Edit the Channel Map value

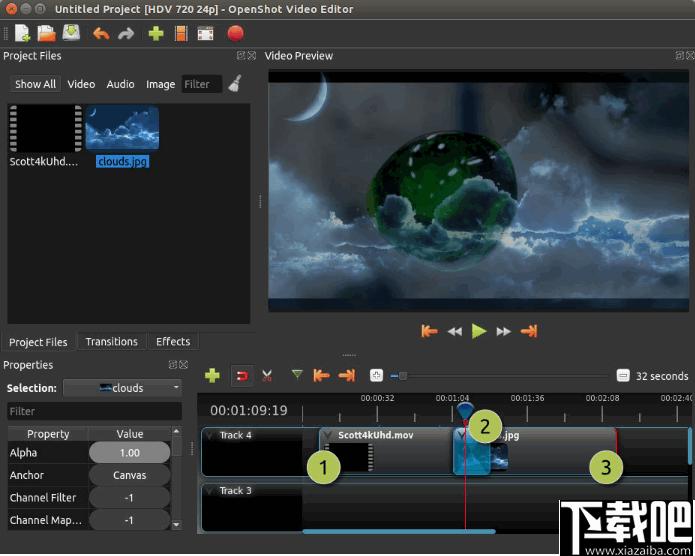(x=129, y=520)
